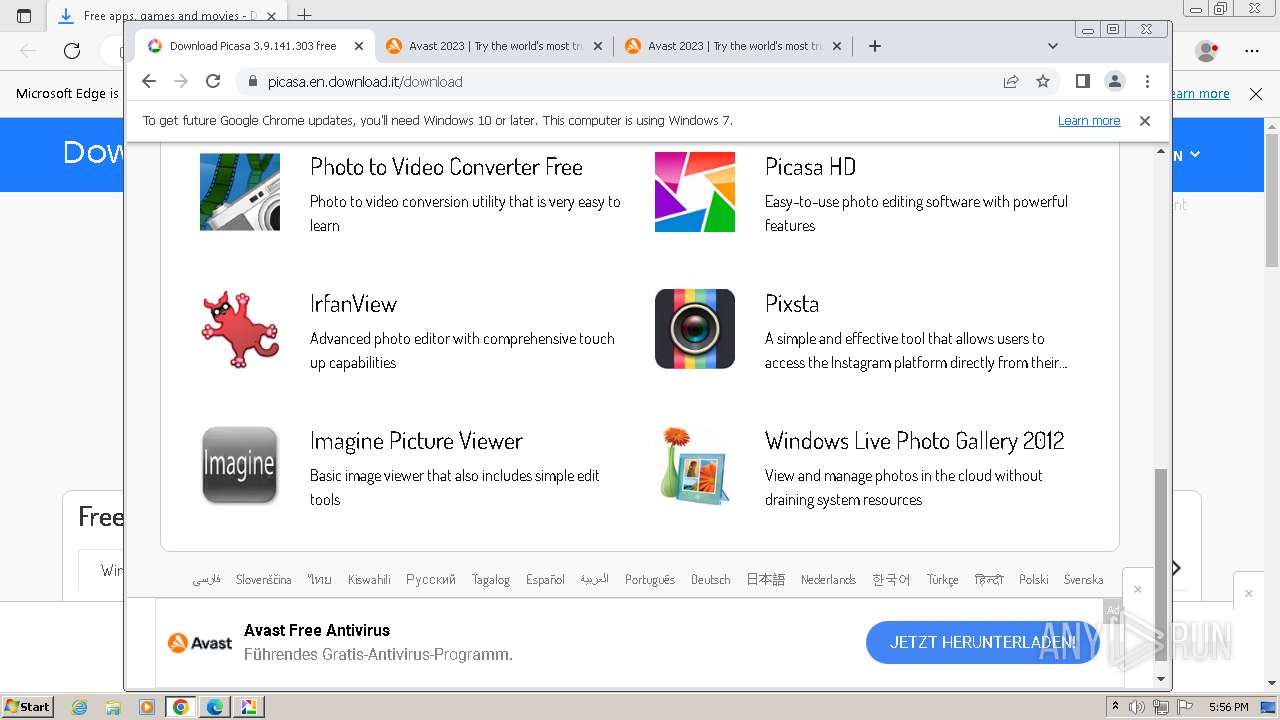1280x720 pixels.
Task: Switch language to Svenska
Action: (1083, 580)
